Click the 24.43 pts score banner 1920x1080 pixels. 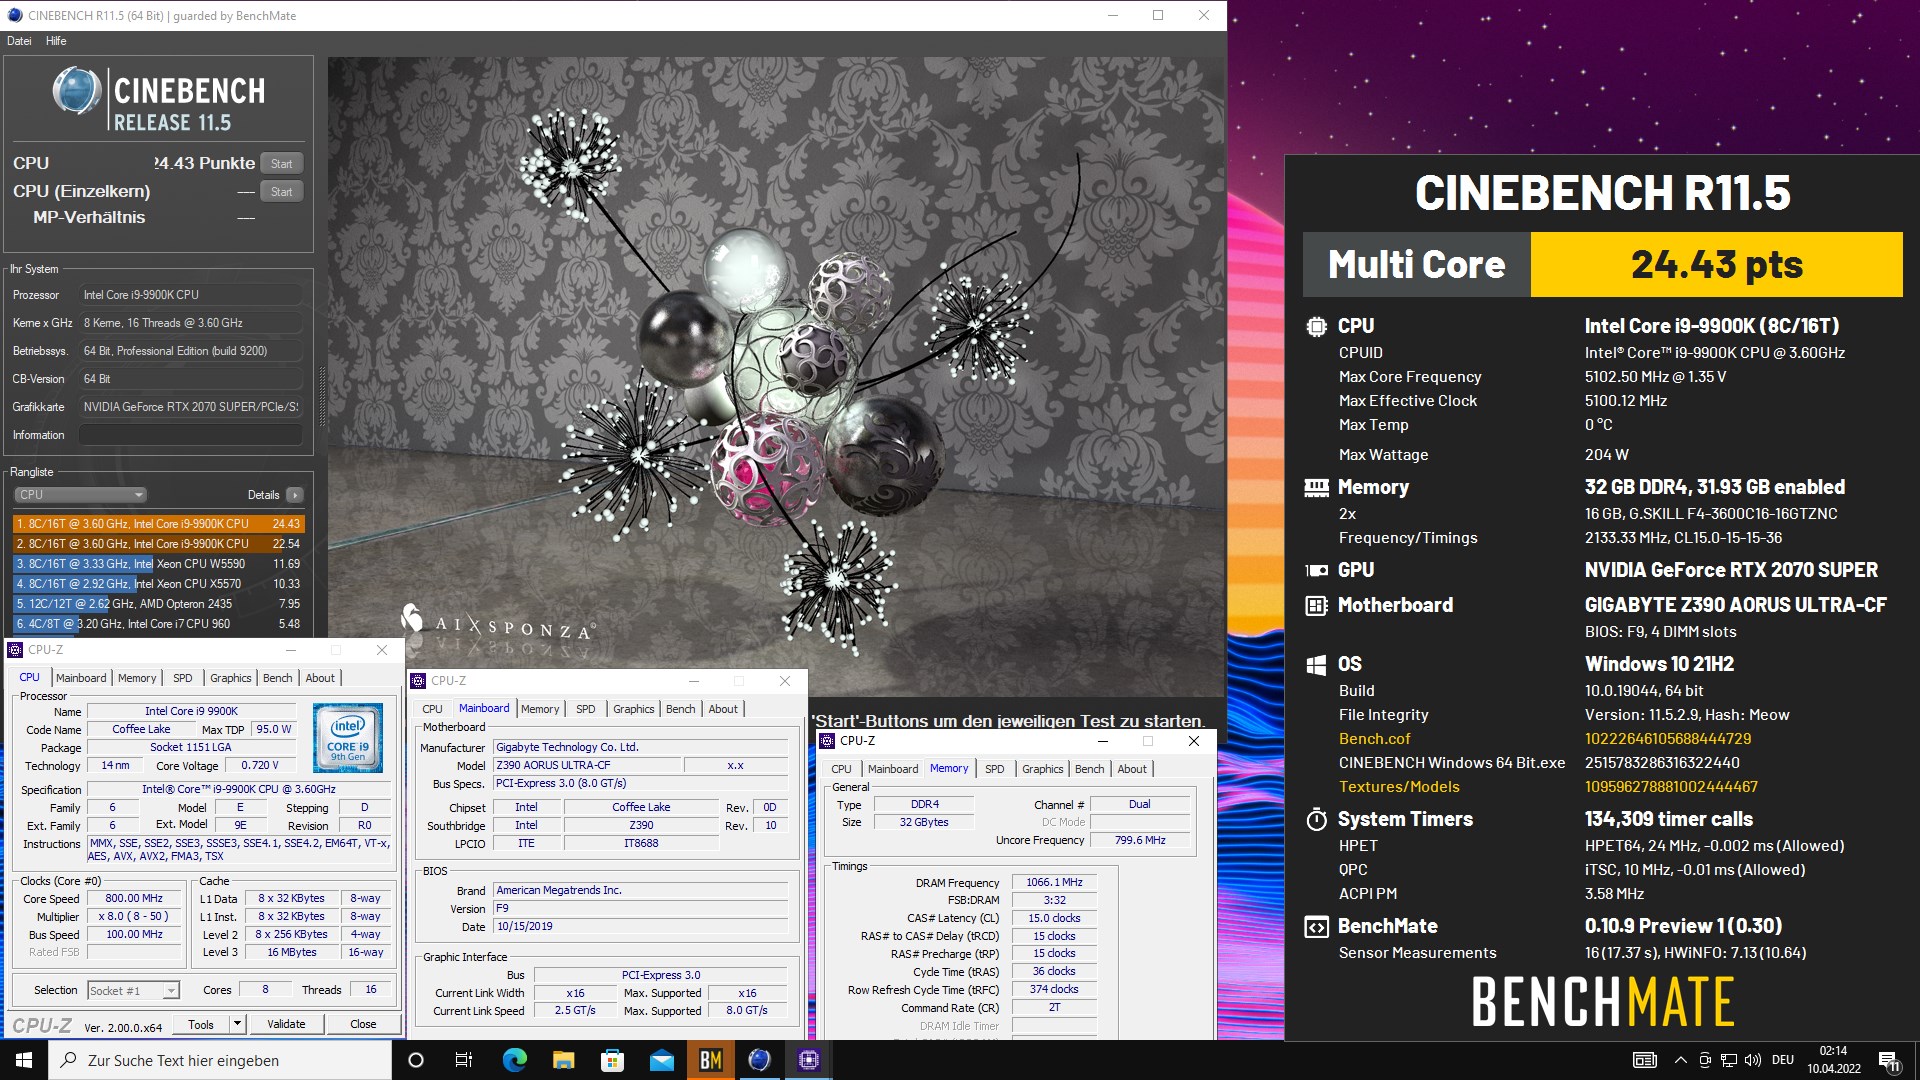coord(1716,265)
